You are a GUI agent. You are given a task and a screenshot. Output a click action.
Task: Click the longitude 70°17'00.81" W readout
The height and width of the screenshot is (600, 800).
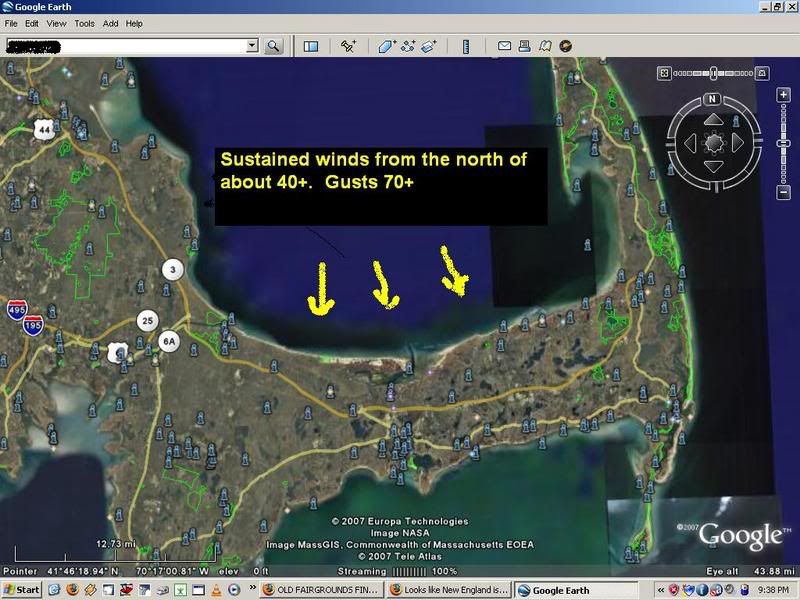pyautogui.click(x=172, y=571)
